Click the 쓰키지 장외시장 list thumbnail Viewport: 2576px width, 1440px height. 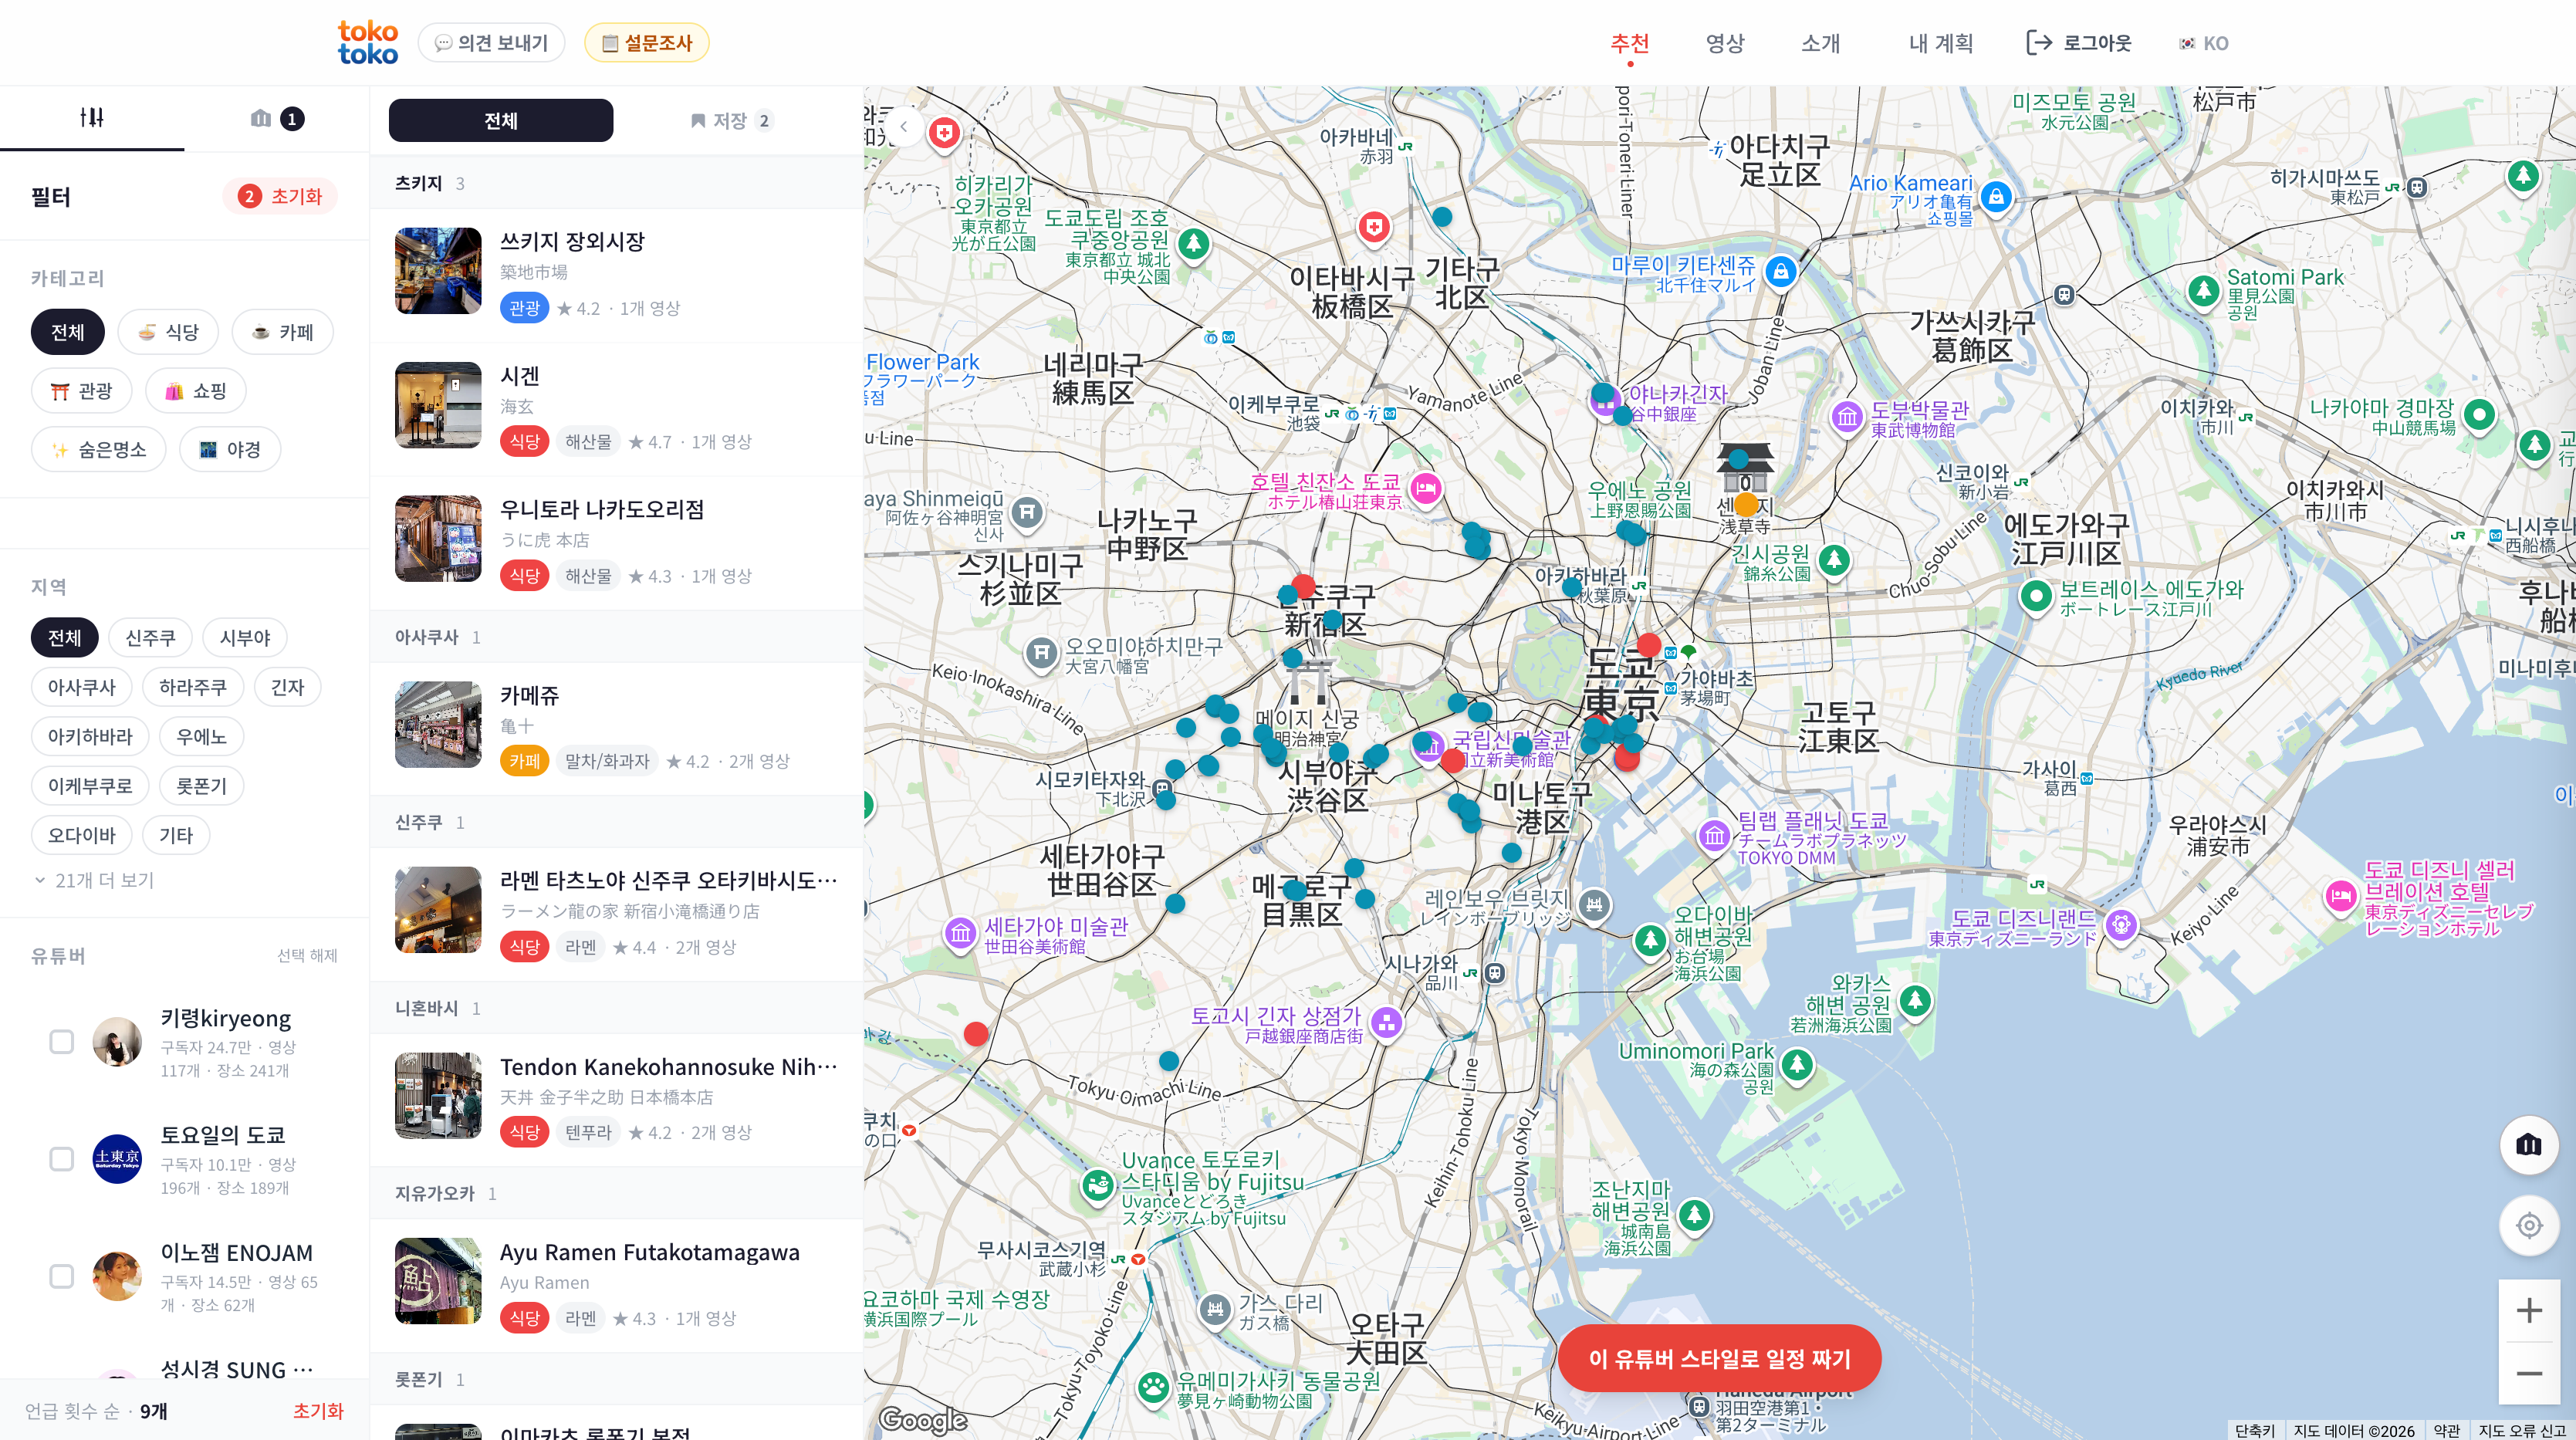click(x=437, y=271)
